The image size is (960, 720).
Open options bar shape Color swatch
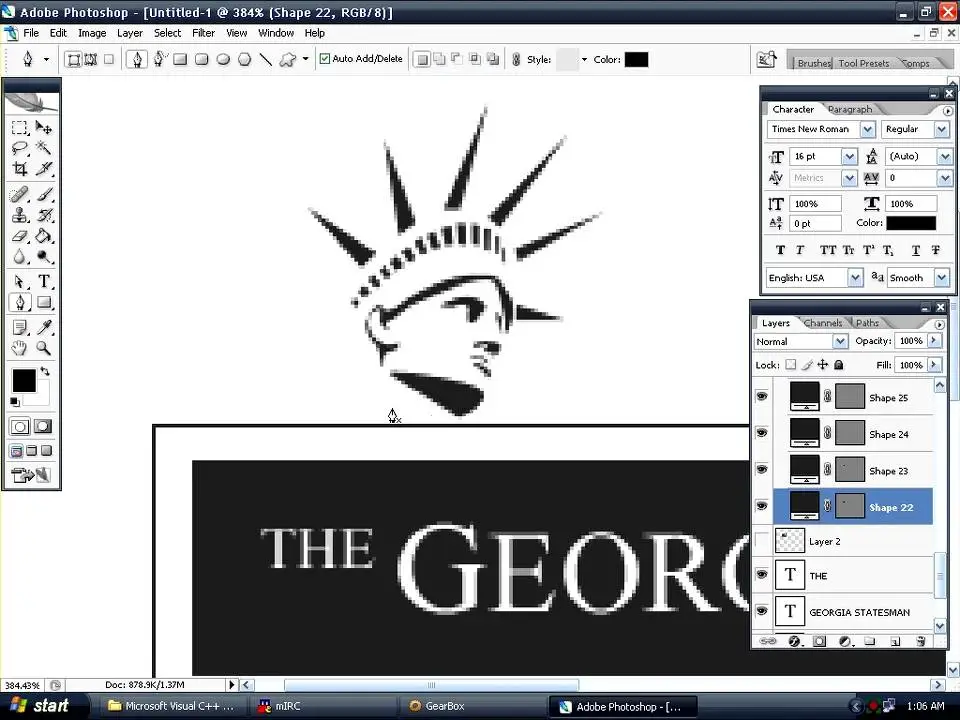(636, 59)
